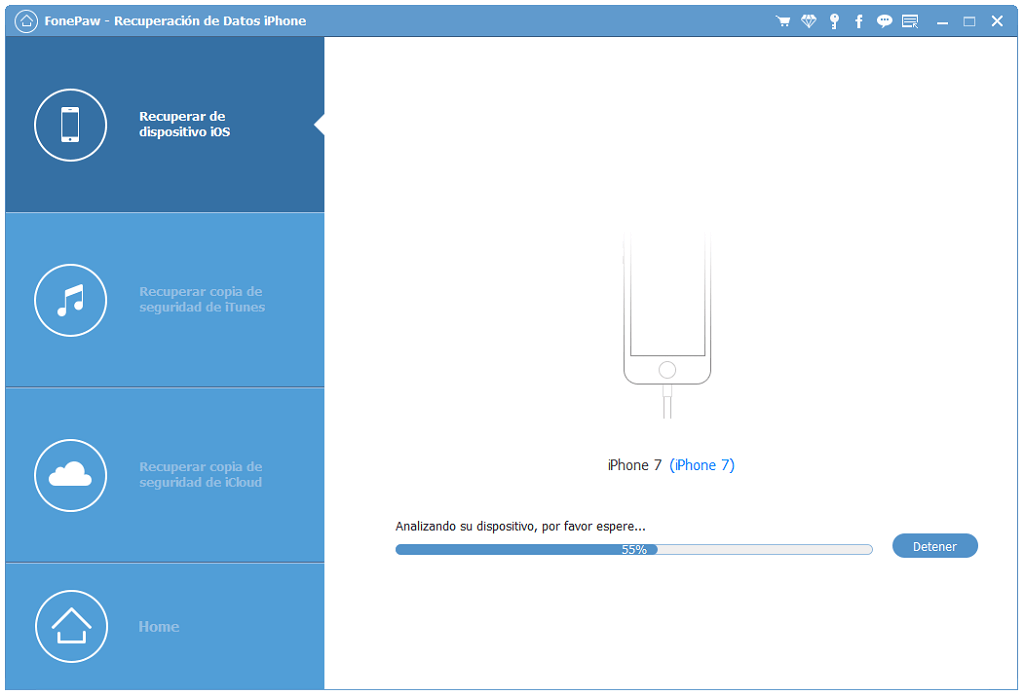Maximize the FonePaw window
1024x696 pixels.
point(969,22)
